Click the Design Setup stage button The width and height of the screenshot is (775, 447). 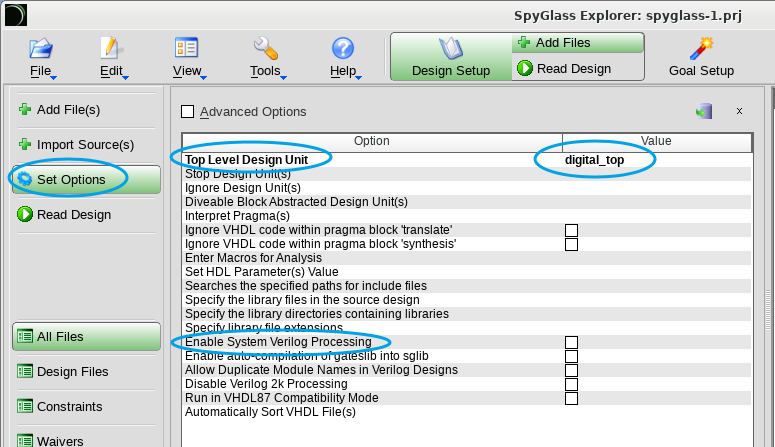[x=451, y=56]
